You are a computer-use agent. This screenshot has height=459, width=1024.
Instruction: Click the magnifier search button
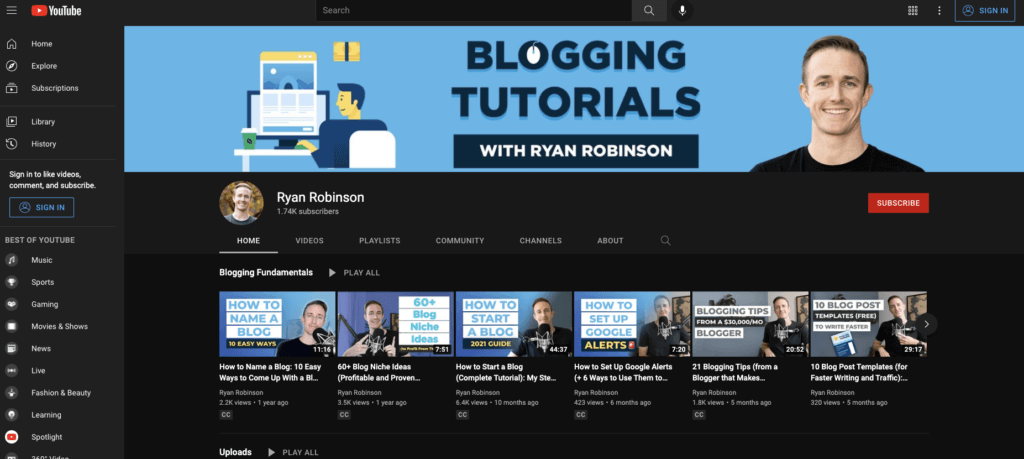[648, 10]
